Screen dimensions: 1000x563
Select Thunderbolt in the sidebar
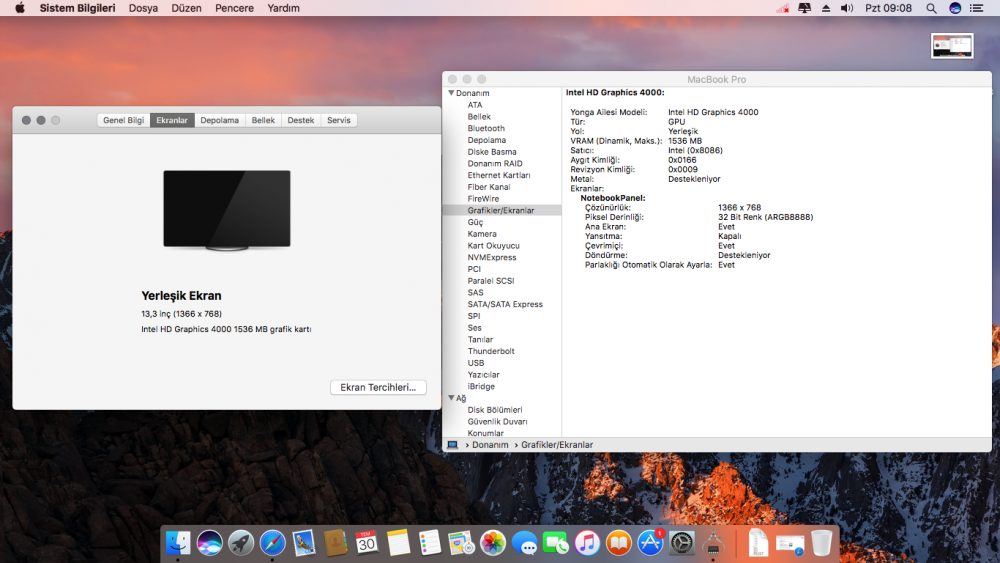point(490,351)
